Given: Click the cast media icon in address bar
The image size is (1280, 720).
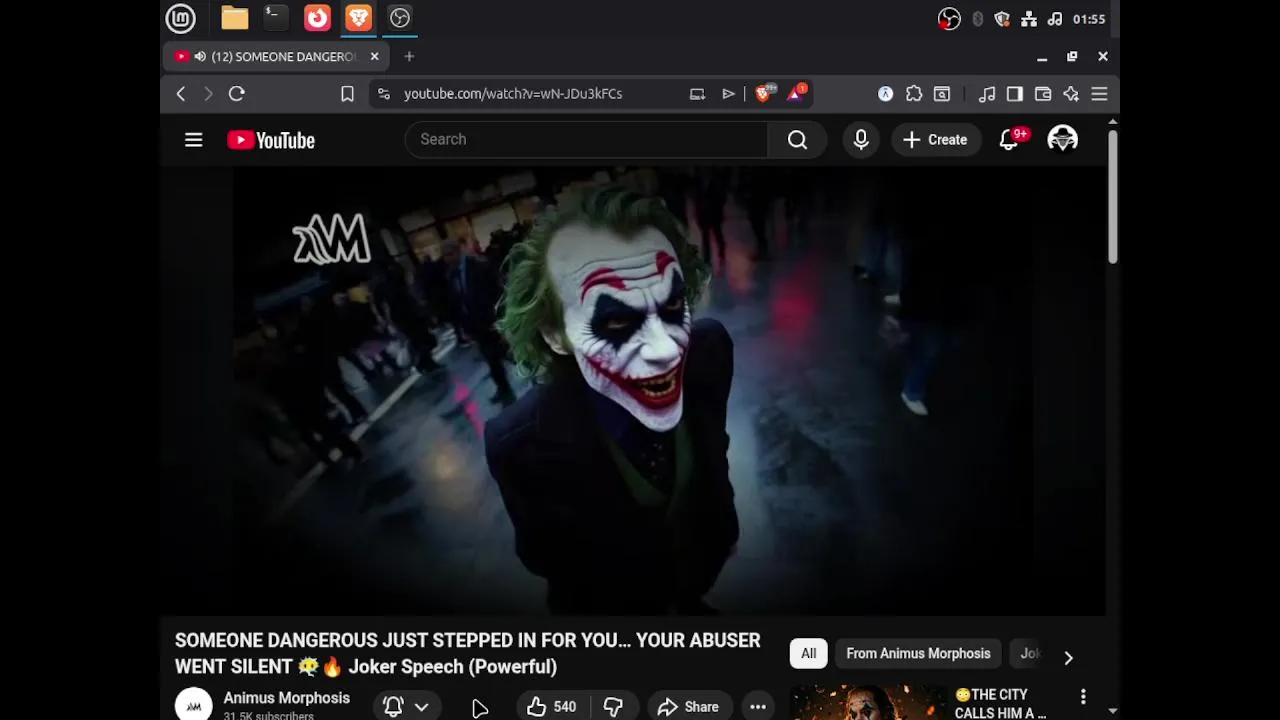Looking at the screenshot, I should tap(697, 94).
